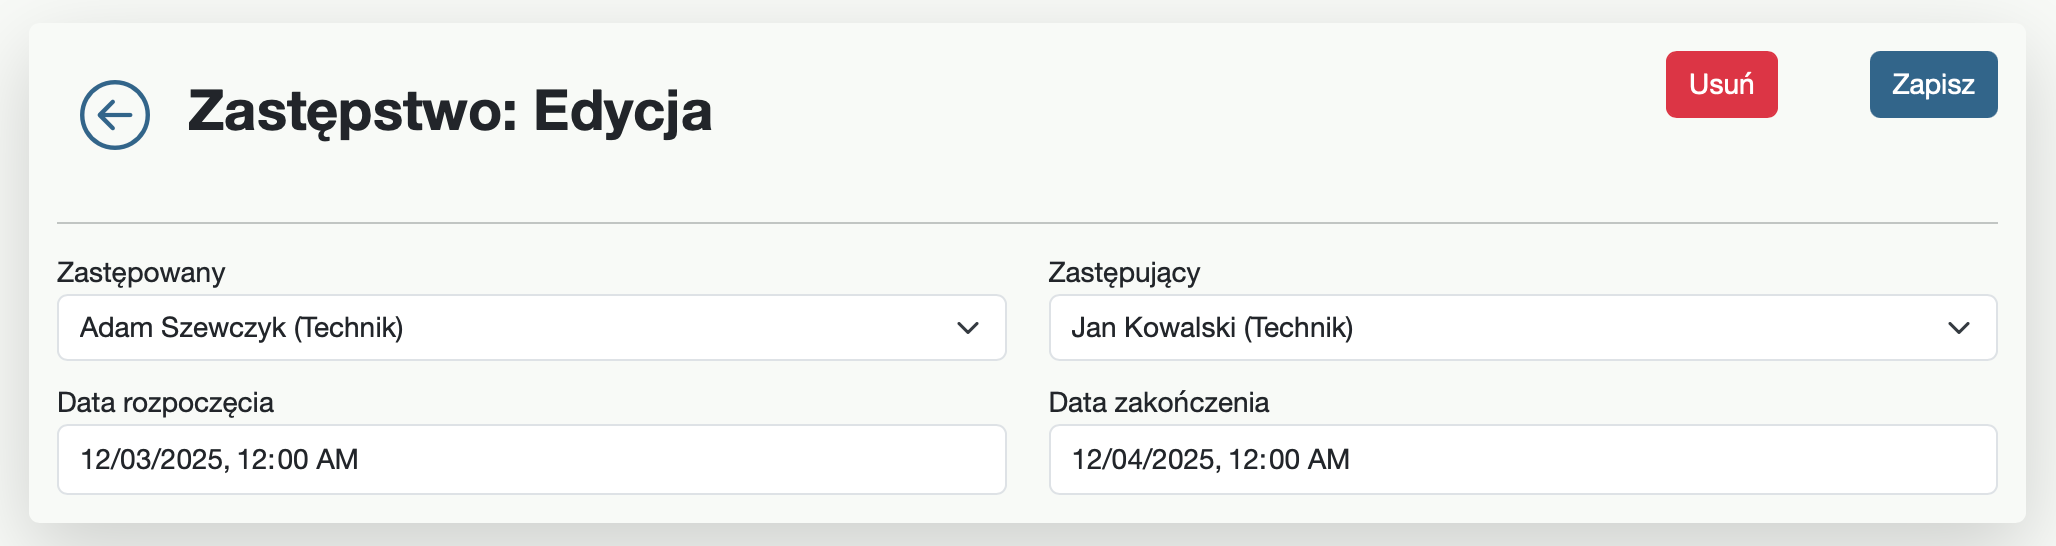Screen dimensions: 2056x546
Task: Click the 12:00 AM time in start date
Action: tap(297, 459)
